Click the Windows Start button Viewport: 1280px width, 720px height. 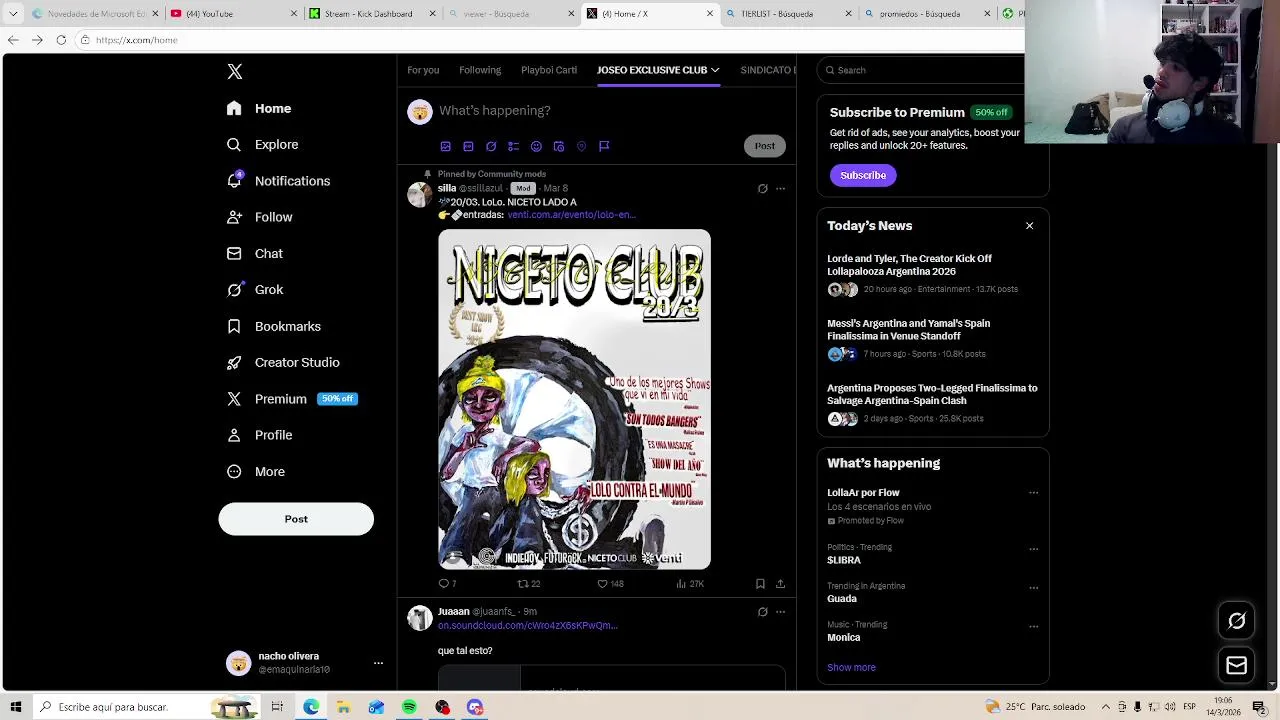16,707
